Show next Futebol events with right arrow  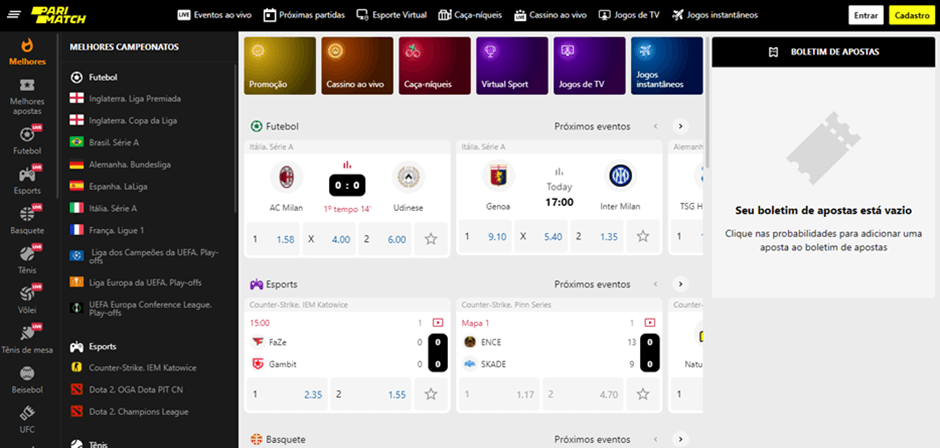click(x=680, y=127)
